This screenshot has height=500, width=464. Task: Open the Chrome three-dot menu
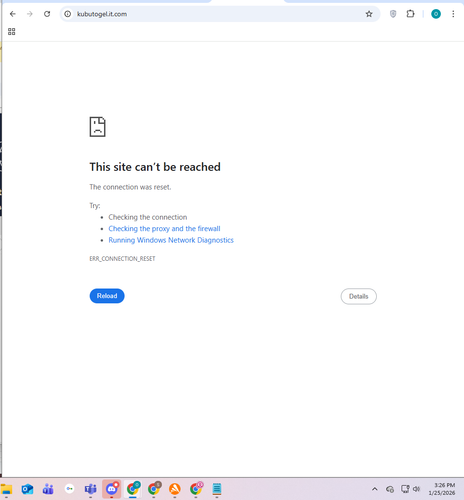tap(453, 14)
